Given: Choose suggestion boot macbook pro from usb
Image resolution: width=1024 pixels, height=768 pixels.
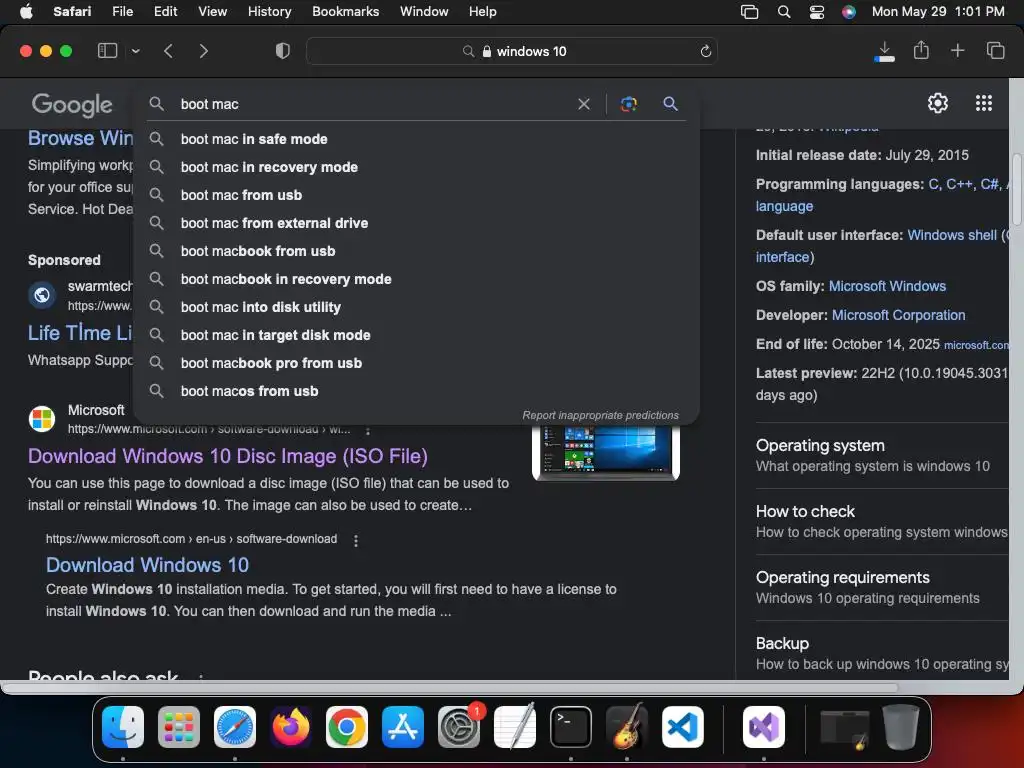Looking at the screenshot, I should pyautogui.click(x=417, y=363).
